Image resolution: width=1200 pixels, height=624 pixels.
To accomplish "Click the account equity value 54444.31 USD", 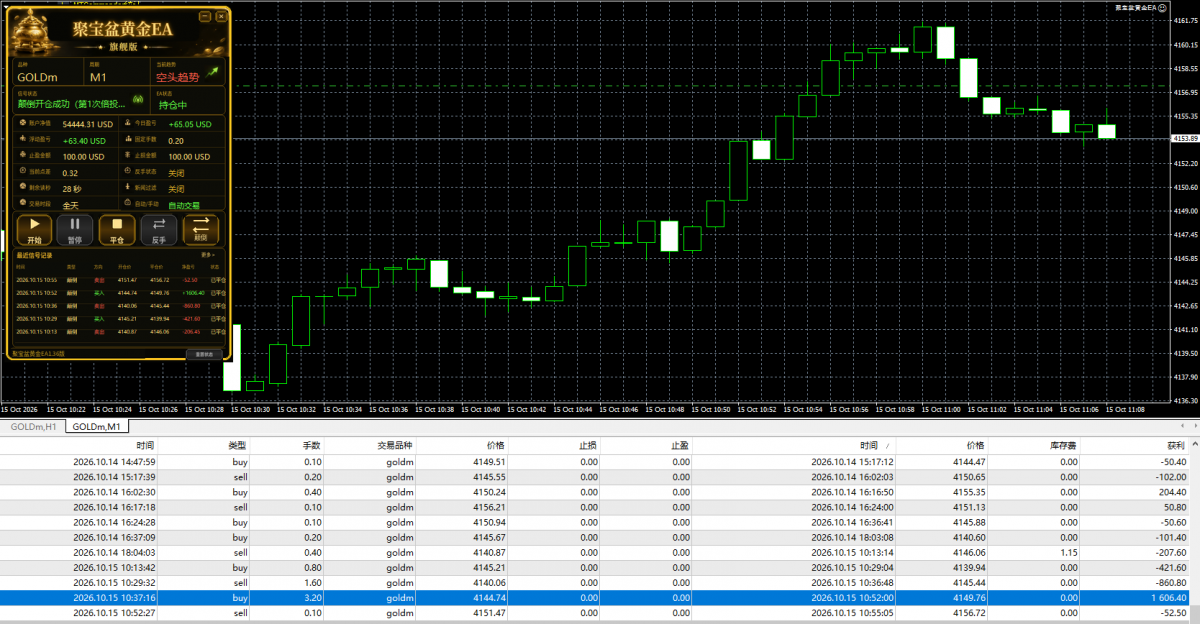I will 88,124.
